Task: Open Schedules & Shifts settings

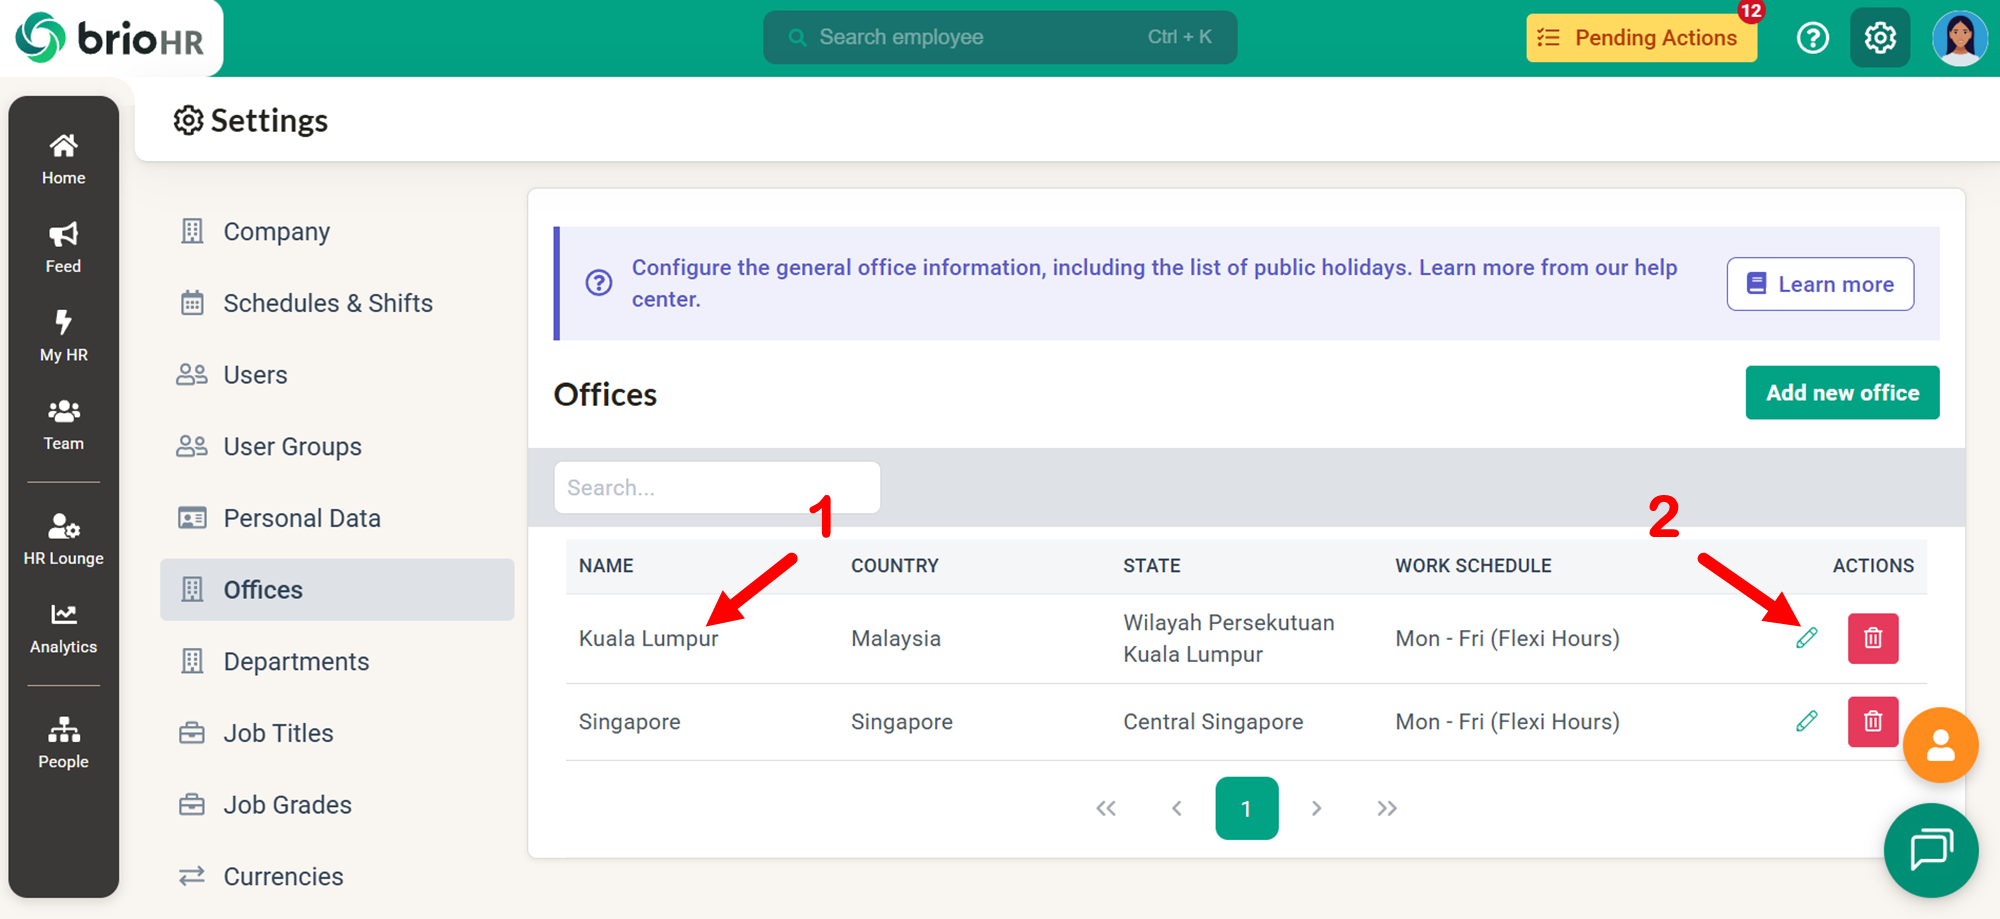Action: (327, 303)
